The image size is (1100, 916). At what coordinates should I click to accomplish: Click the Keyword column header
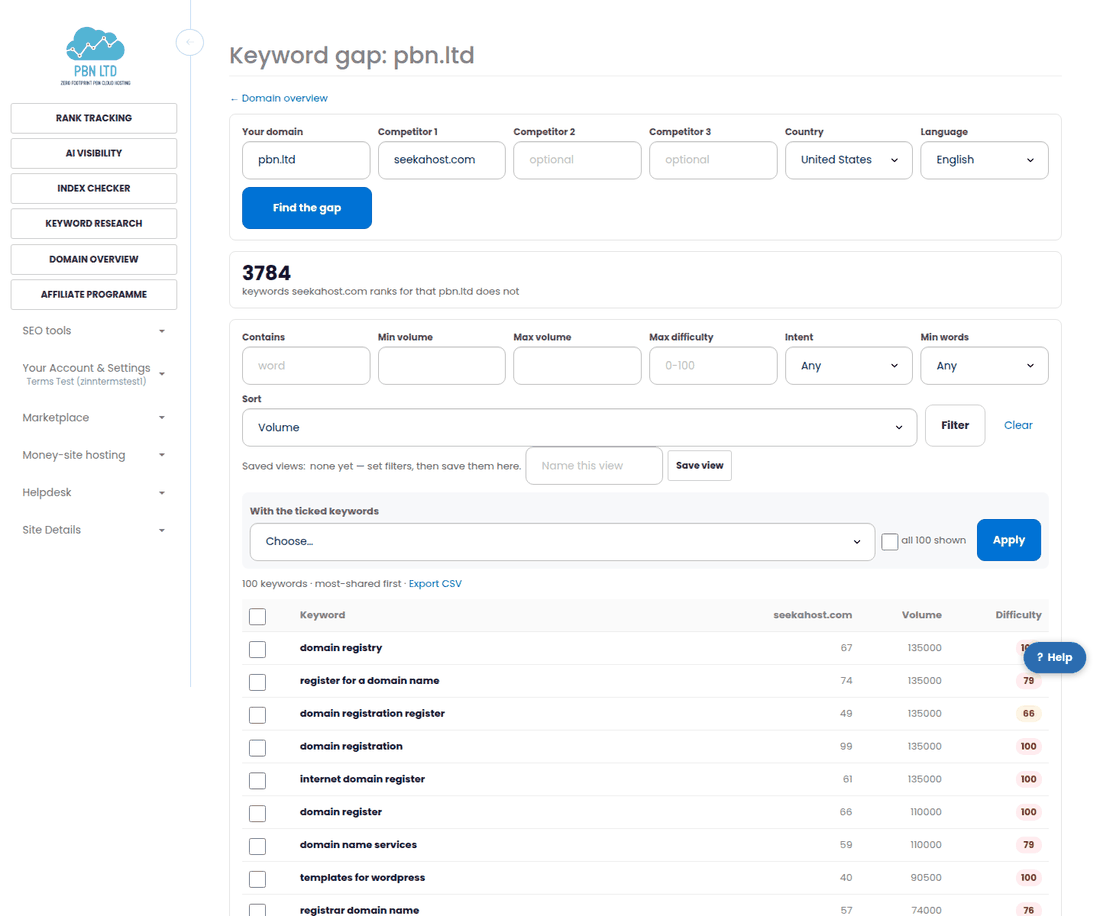point(323,615)
